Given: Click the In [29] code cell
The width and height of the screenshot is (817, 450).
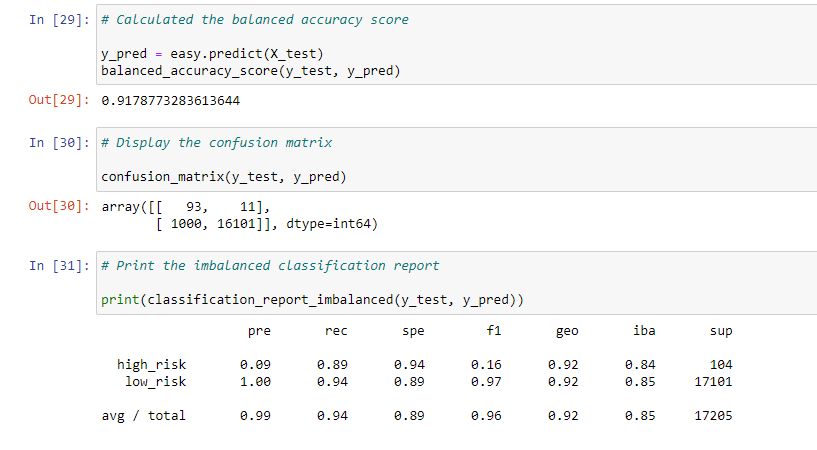Looking at the screenshot, I should [x=456, y=45].
